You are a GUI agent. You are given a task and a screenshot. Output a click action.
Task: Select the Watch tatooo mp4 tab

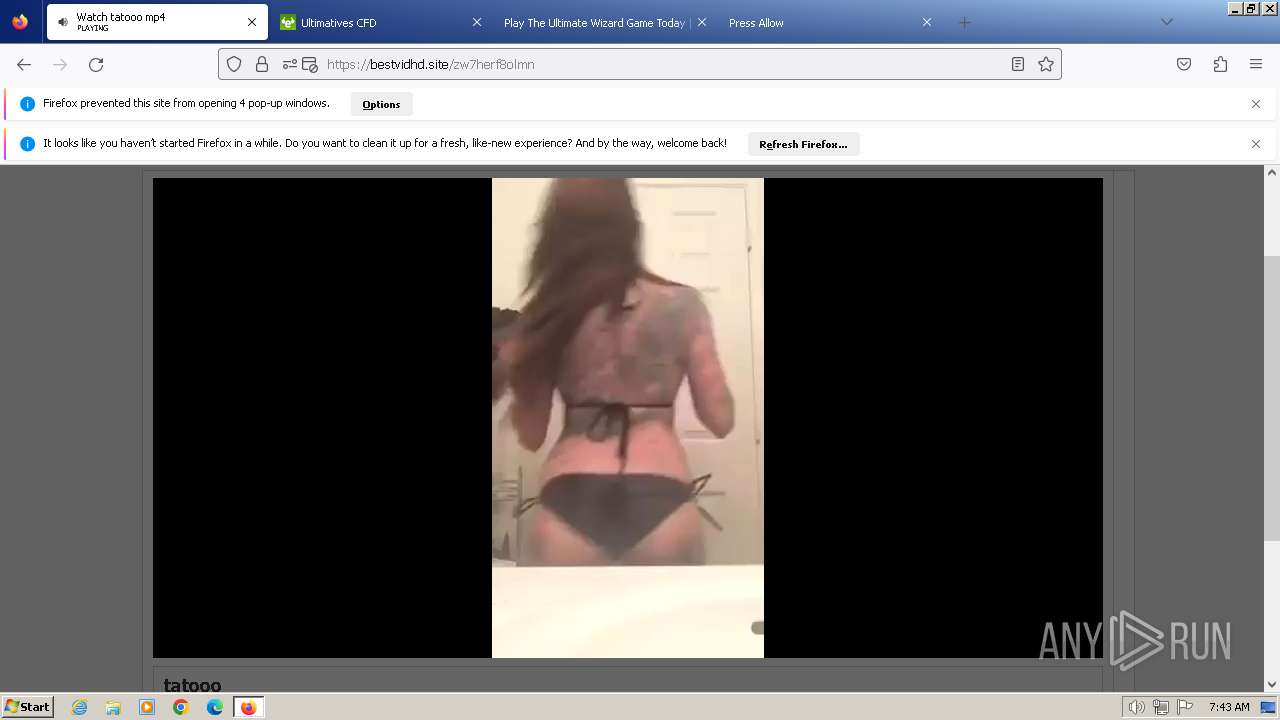[x=156, y=22]
